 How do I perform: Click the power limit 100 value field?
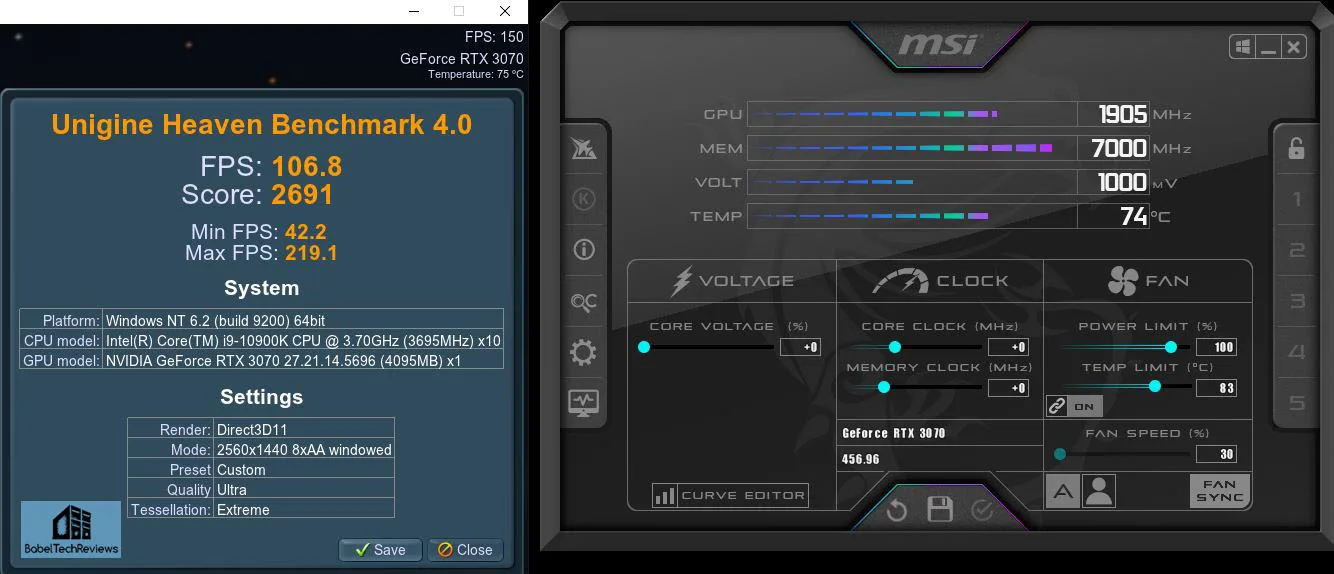coord(1216,347)
